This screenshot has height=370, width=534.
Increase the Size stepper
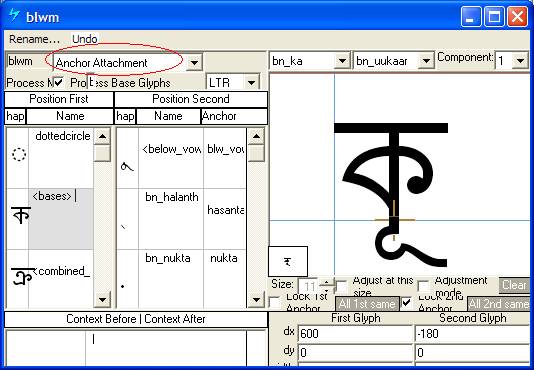326,282
